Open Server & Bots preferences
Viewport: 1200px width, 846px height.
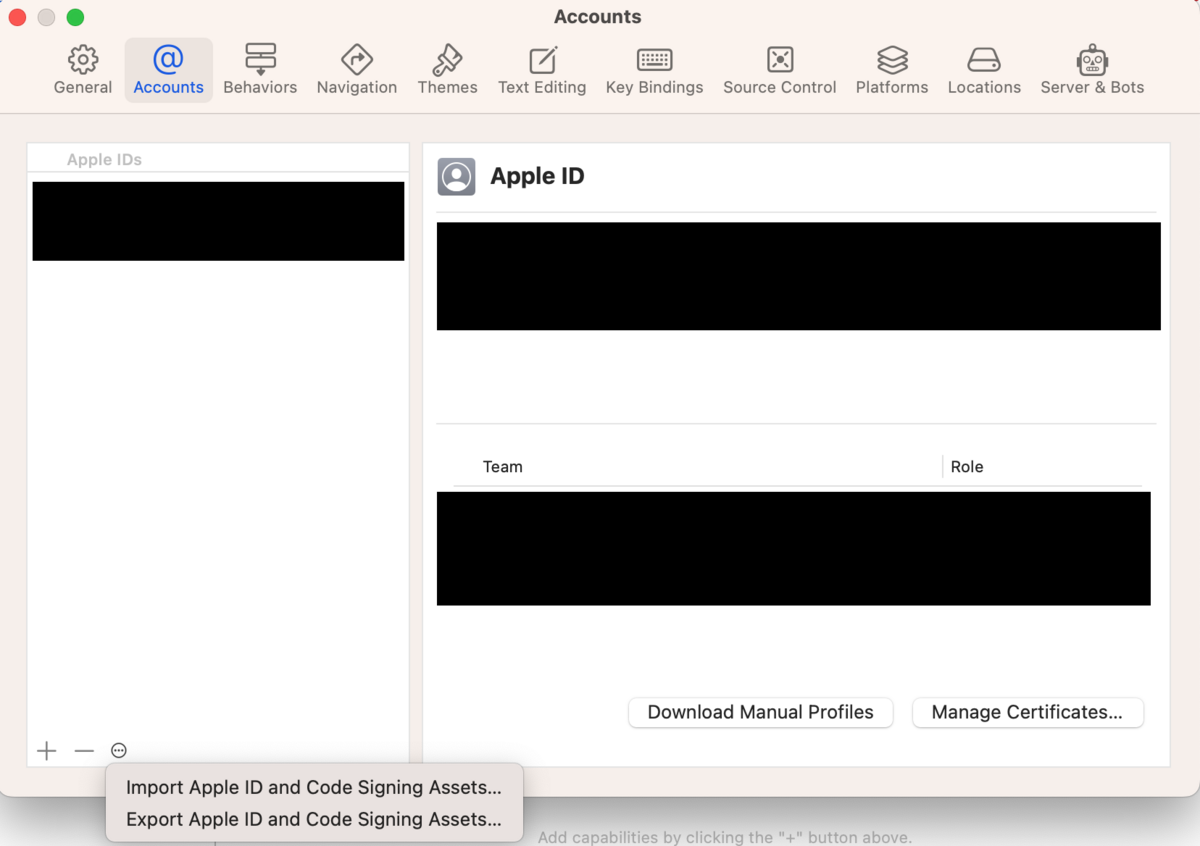tap(1092, 70)
